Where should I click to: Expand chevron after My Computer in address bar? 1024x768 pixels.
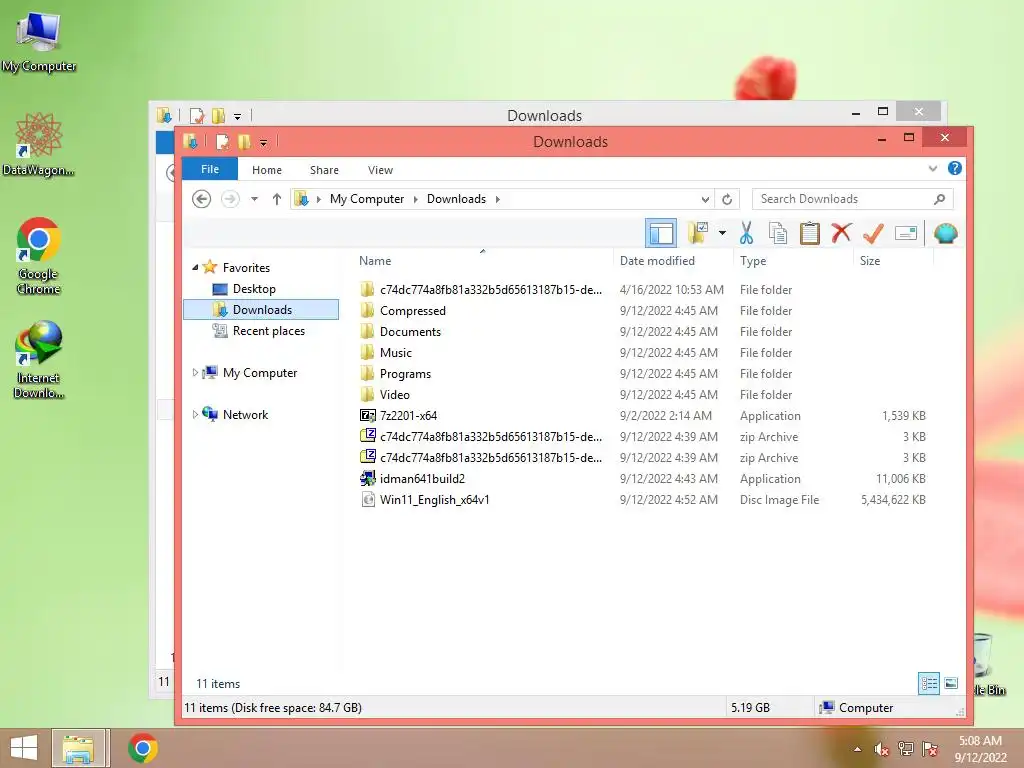pos(415,199)
